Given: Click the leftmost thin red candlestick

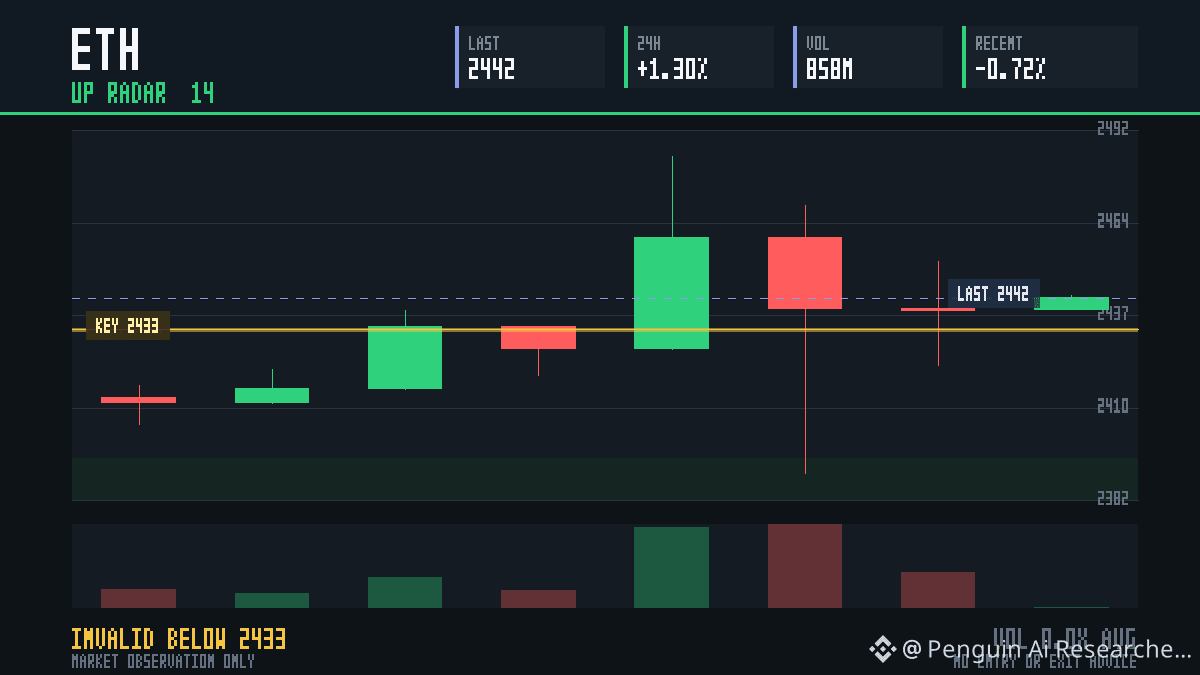Looking at the screenshot, I should [x=138, y=400].
